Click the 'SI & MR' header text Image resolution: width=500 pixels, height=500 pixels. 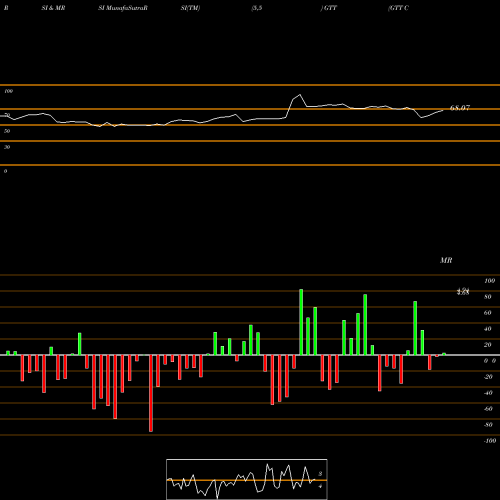coord(53,8)
